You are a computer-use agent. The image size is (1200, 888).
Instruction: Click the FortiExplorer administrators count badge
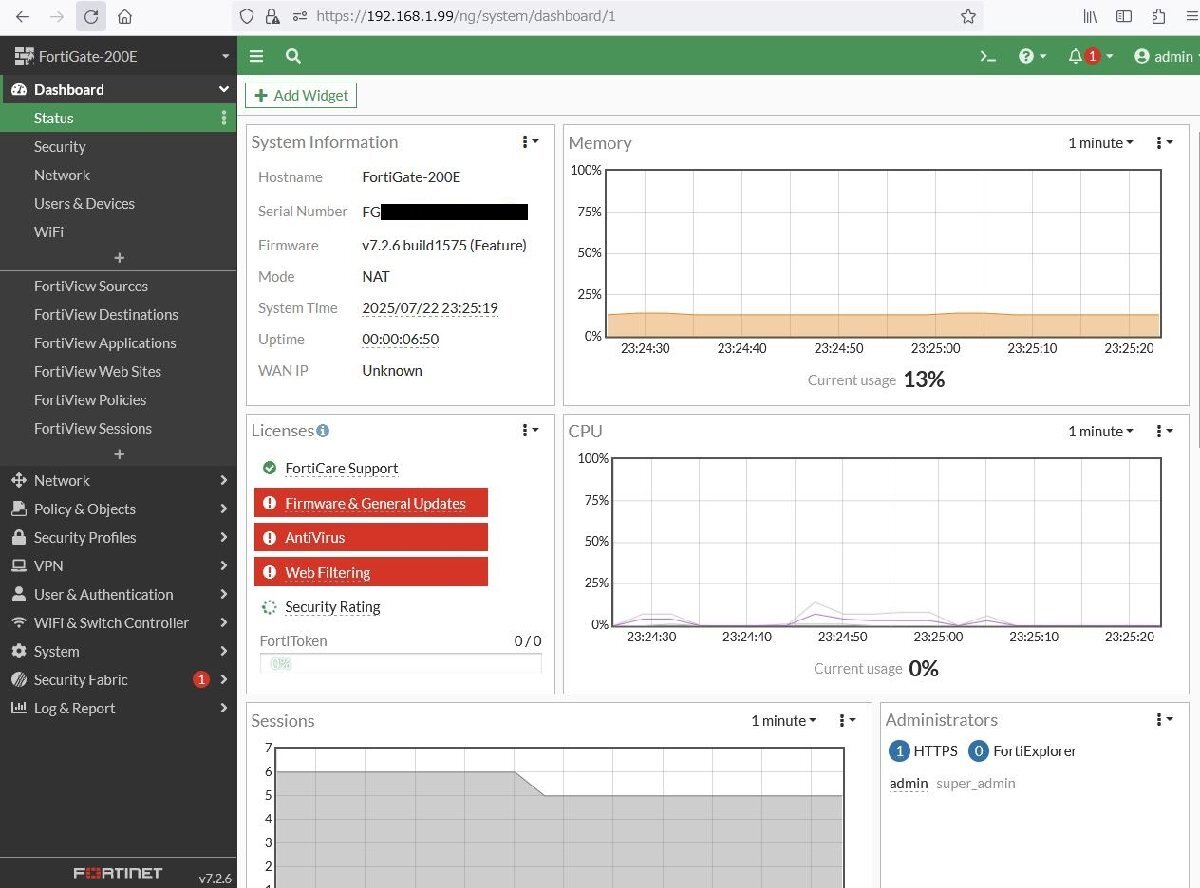[x=978, y=751]
